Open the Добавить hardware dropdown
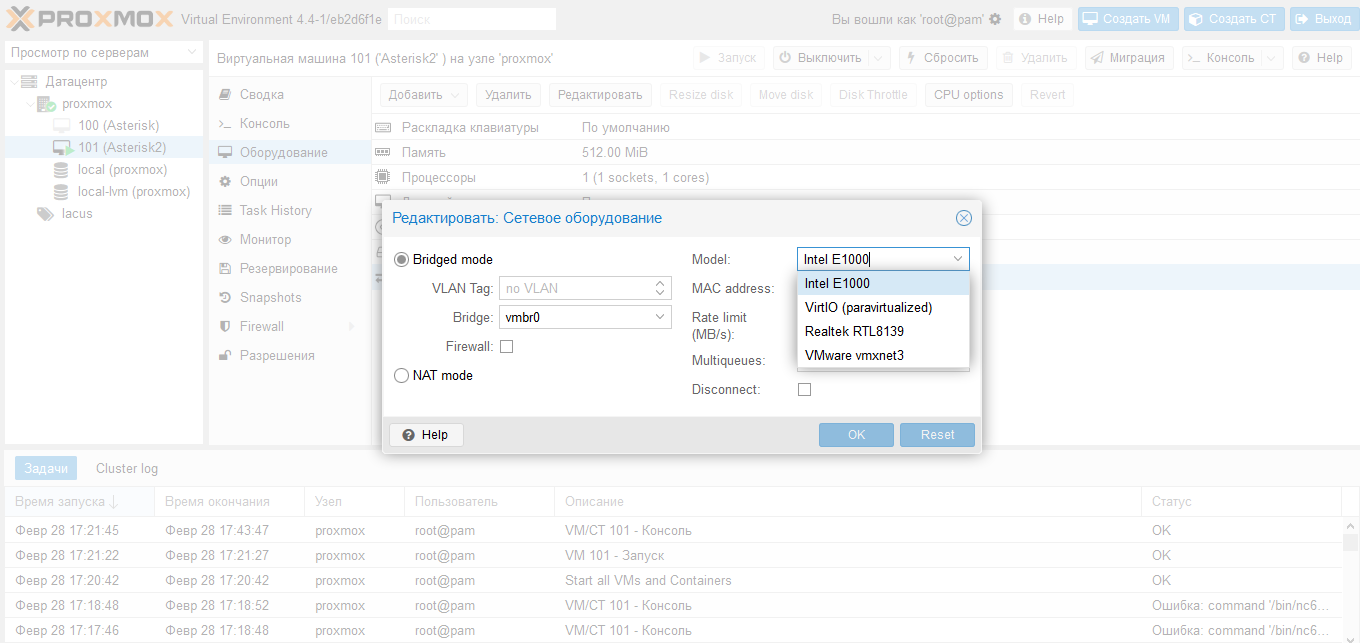 [x=424, y=95]
